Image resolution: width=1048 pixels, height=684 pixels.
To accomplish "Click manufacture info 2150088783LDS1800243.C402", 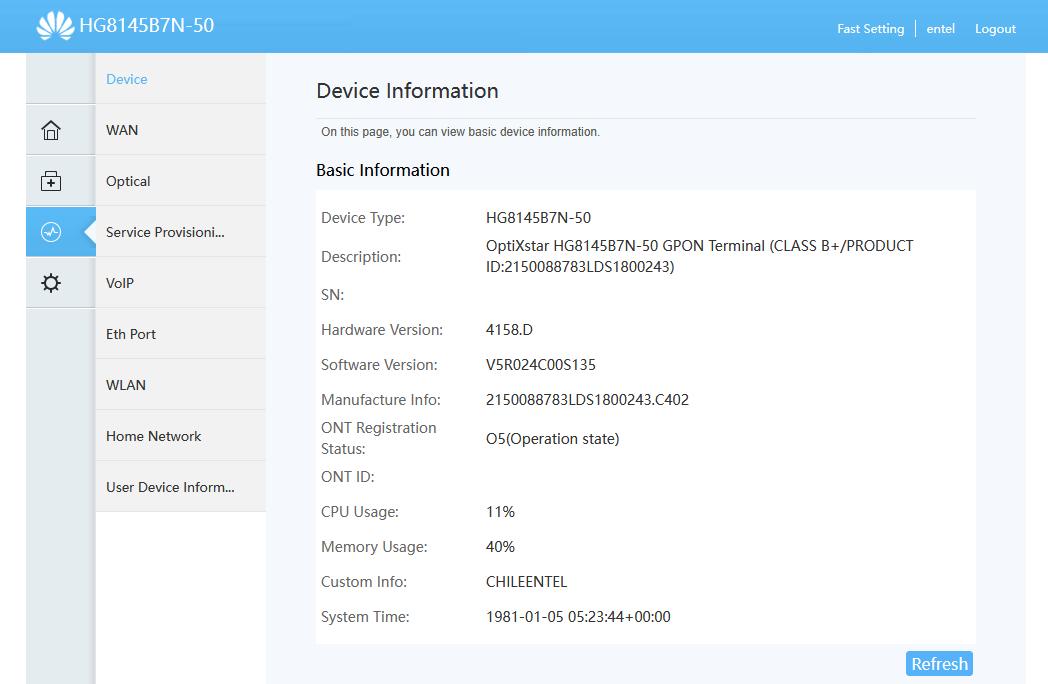I will pyautogui.click(x=587, y=400).
